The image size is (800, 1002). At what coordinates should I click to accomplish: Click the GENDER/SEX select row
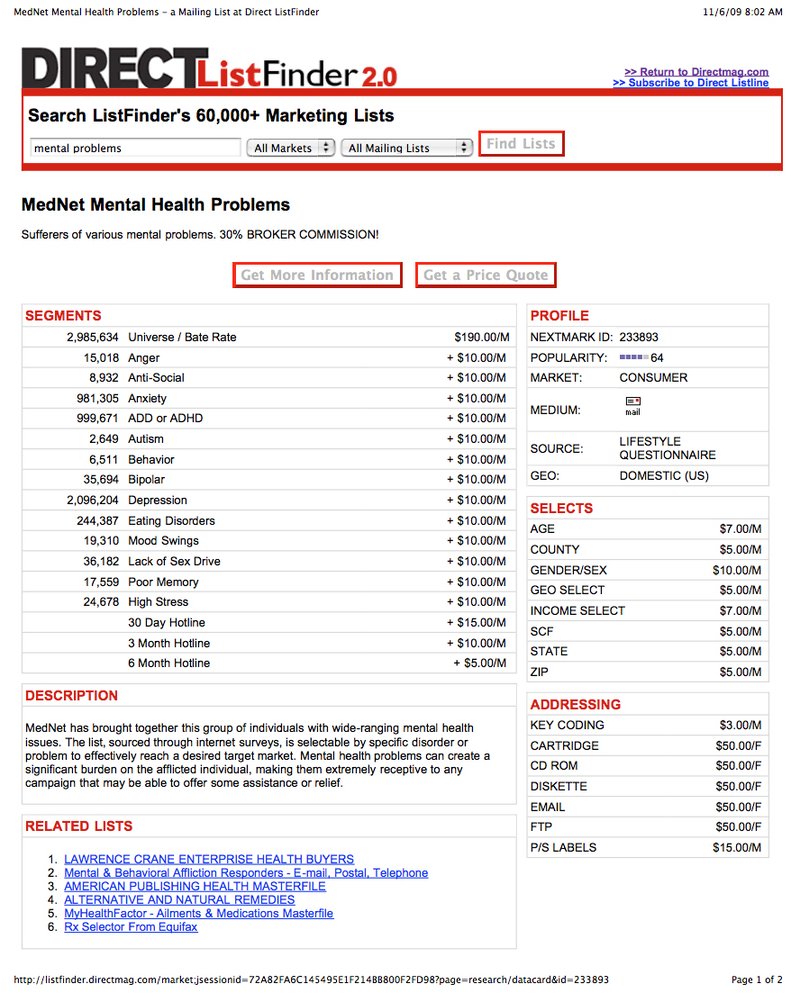point(647,570)
